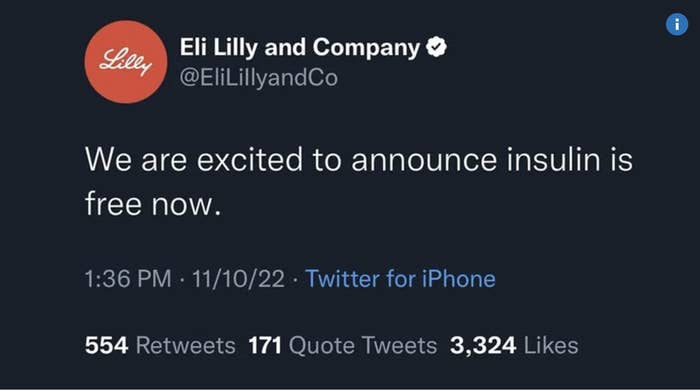View the Quote Tweets label
Image resolution: width=700 pixels, height=391 pixels.
point(363,345)
